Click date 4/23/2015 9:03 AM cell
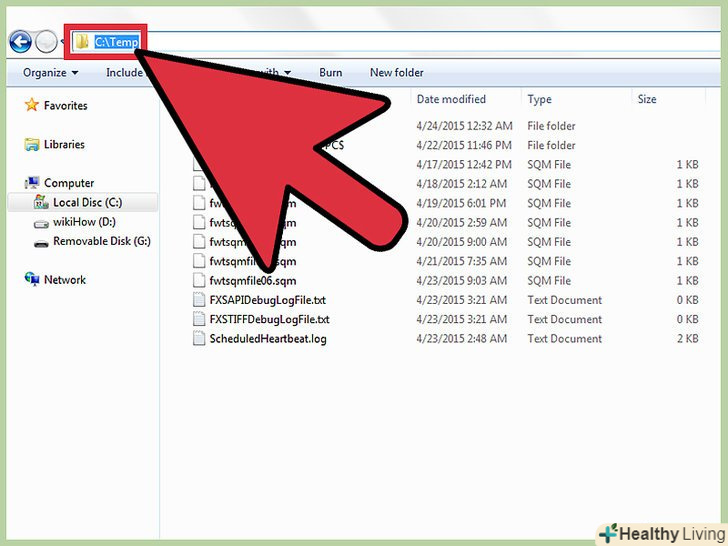Viewport: 728px width, 546px height. pyautogui.click(x=462, y=281)
